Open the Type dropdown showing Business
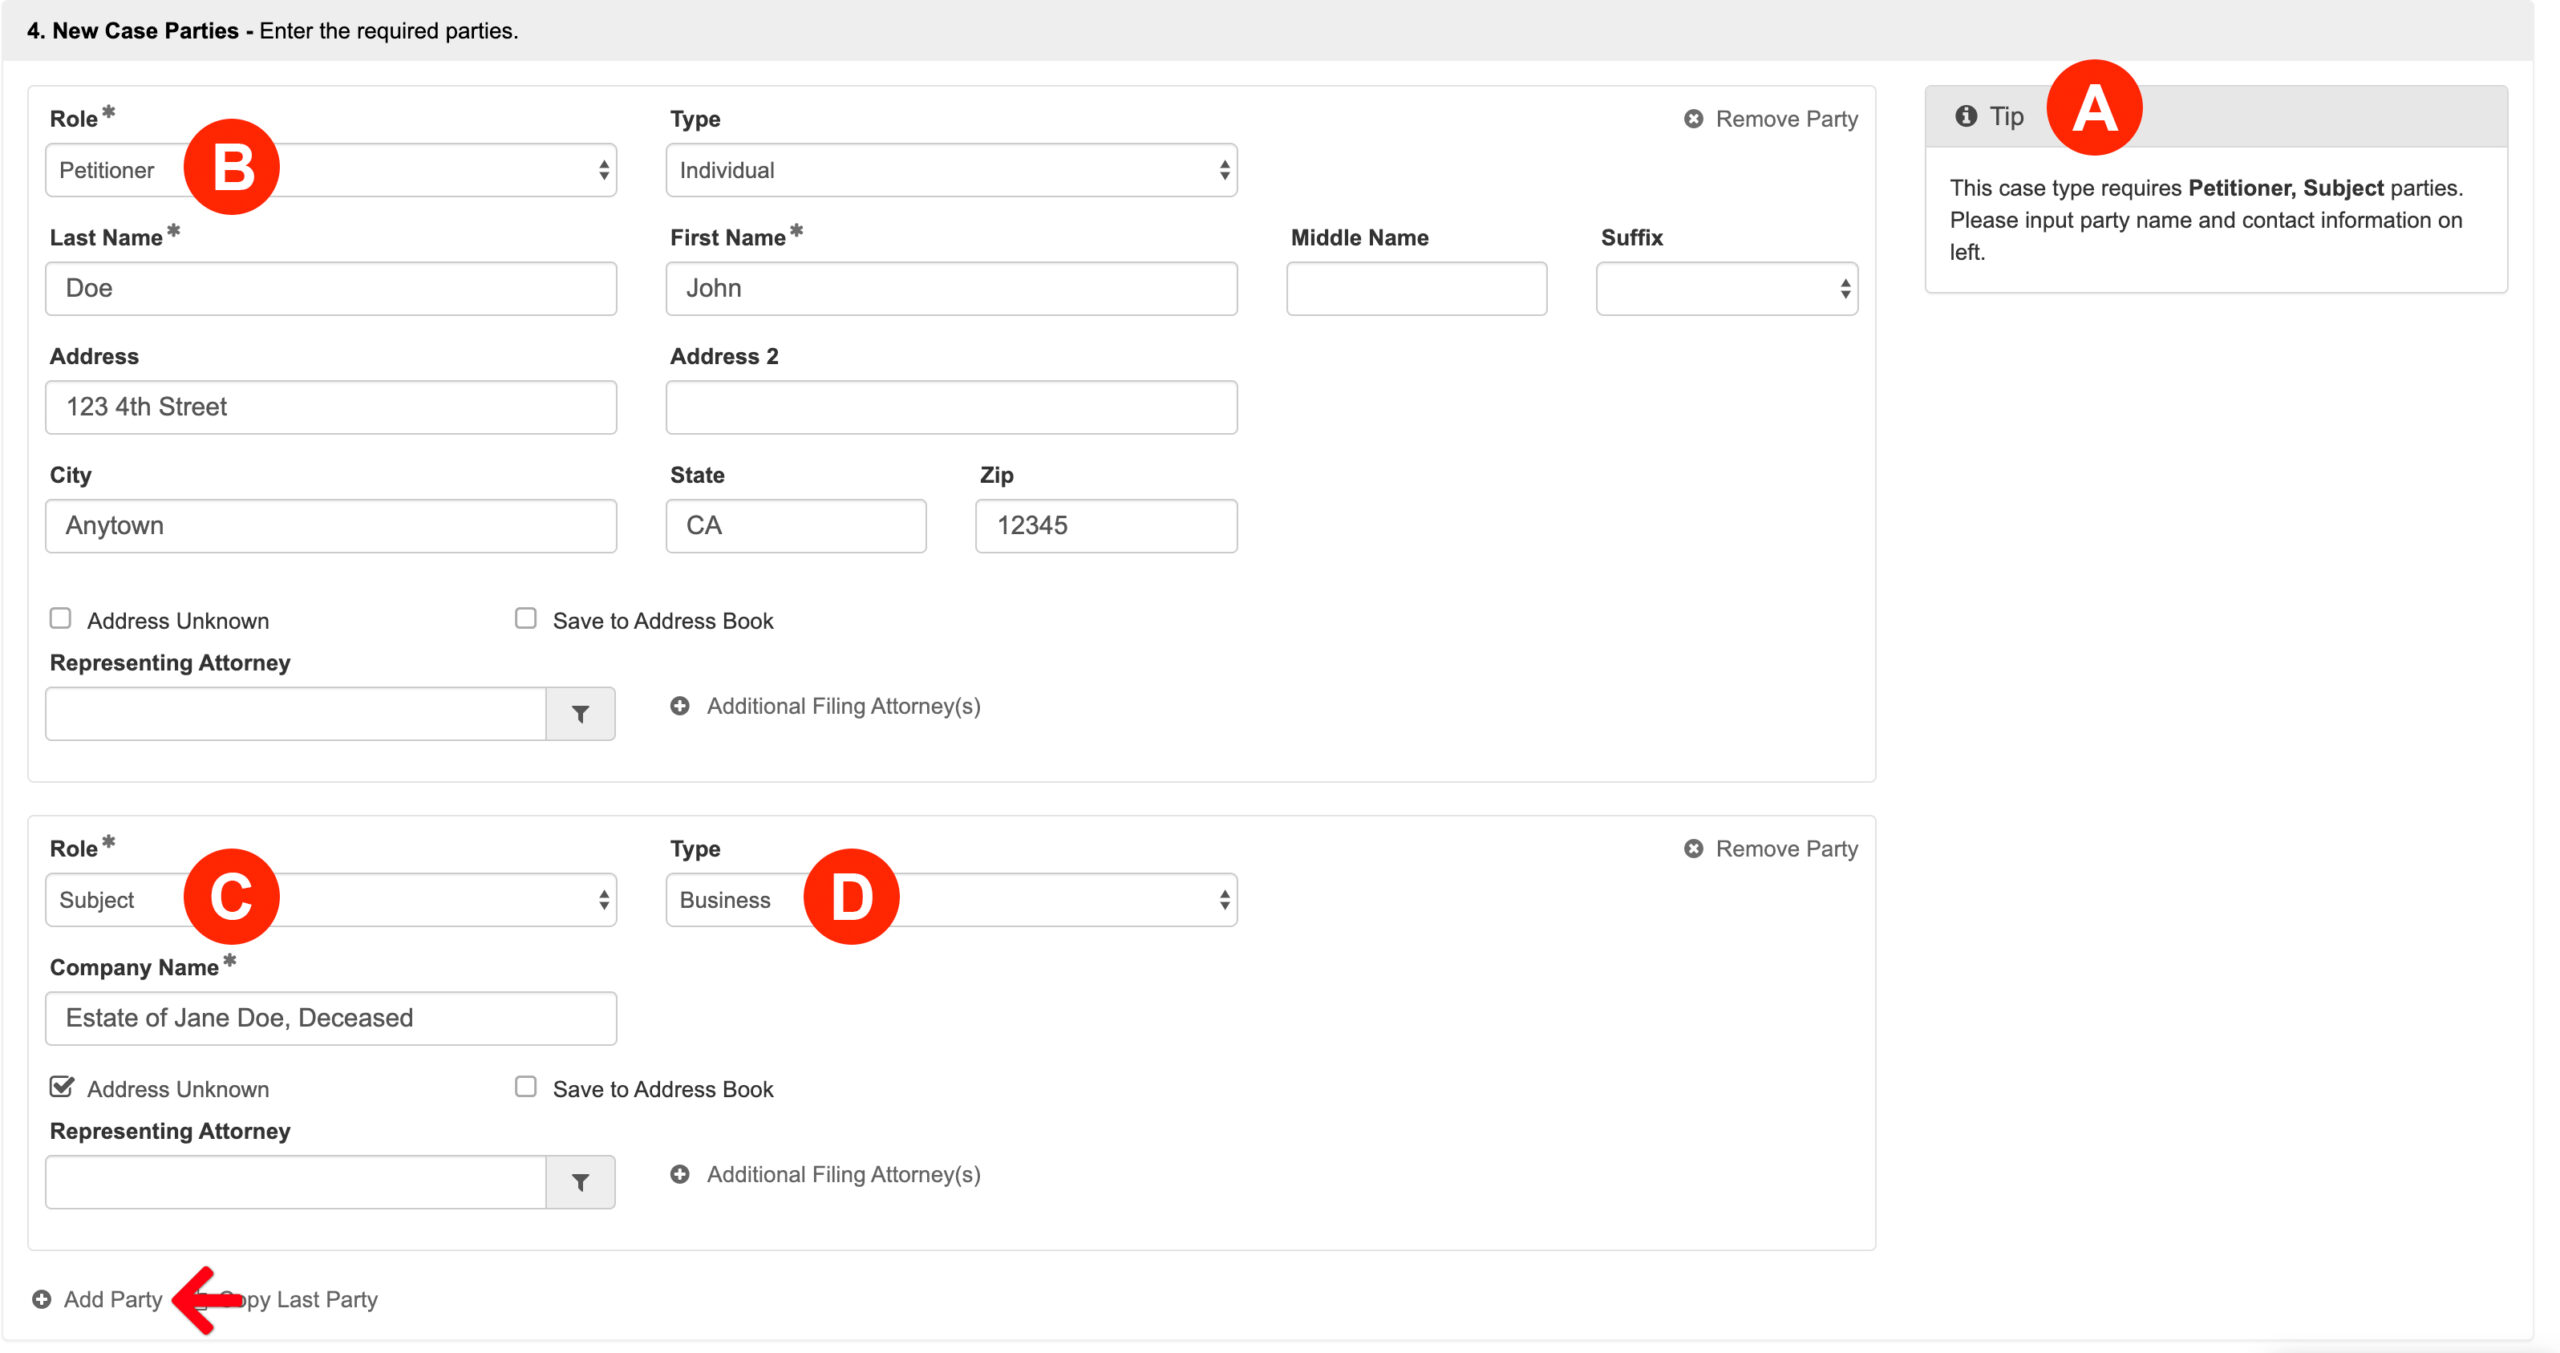The image size is (2560, 1353). 952,900
